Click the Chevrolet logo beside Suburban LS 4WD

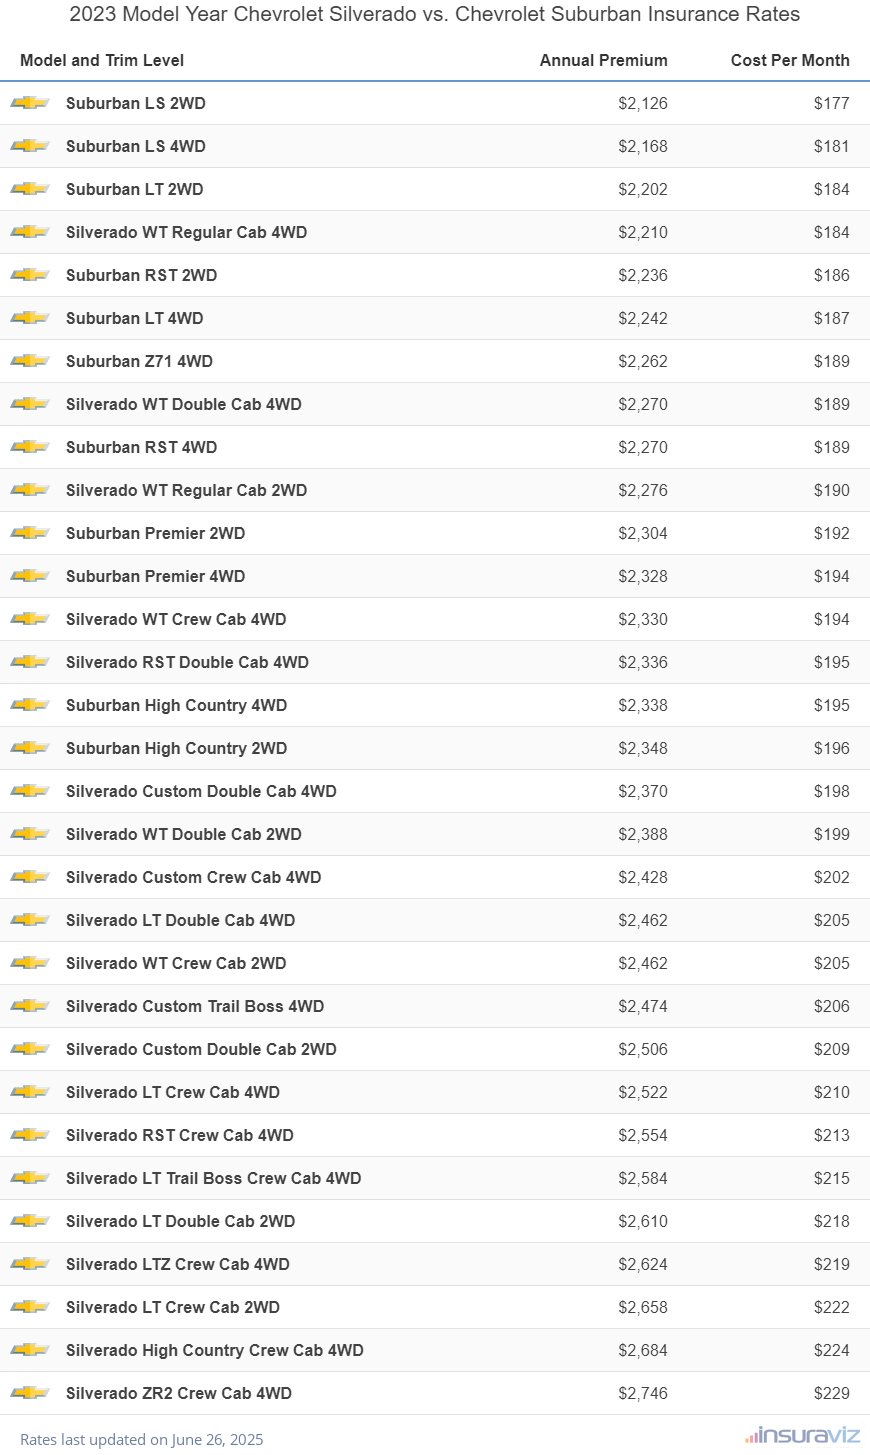[30, 146]
